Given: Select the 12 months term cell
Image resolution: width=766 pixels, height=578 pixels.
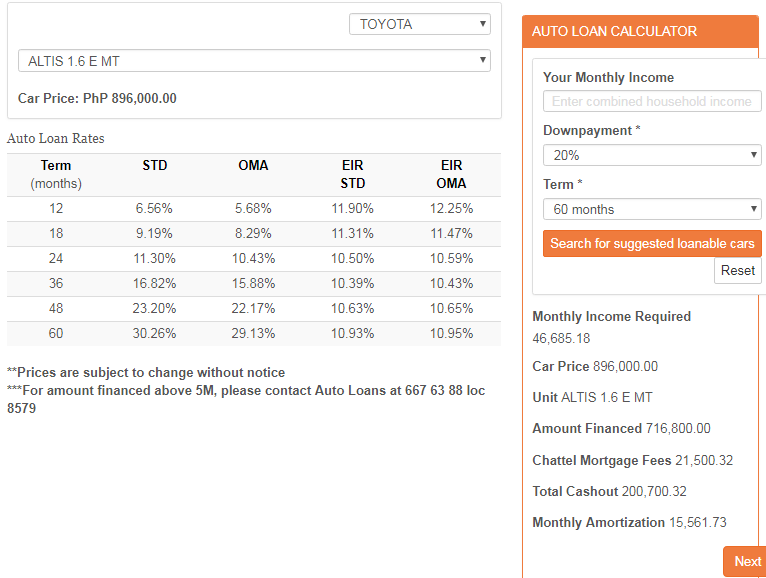Looking at the screenshot, I should (56, 209).
